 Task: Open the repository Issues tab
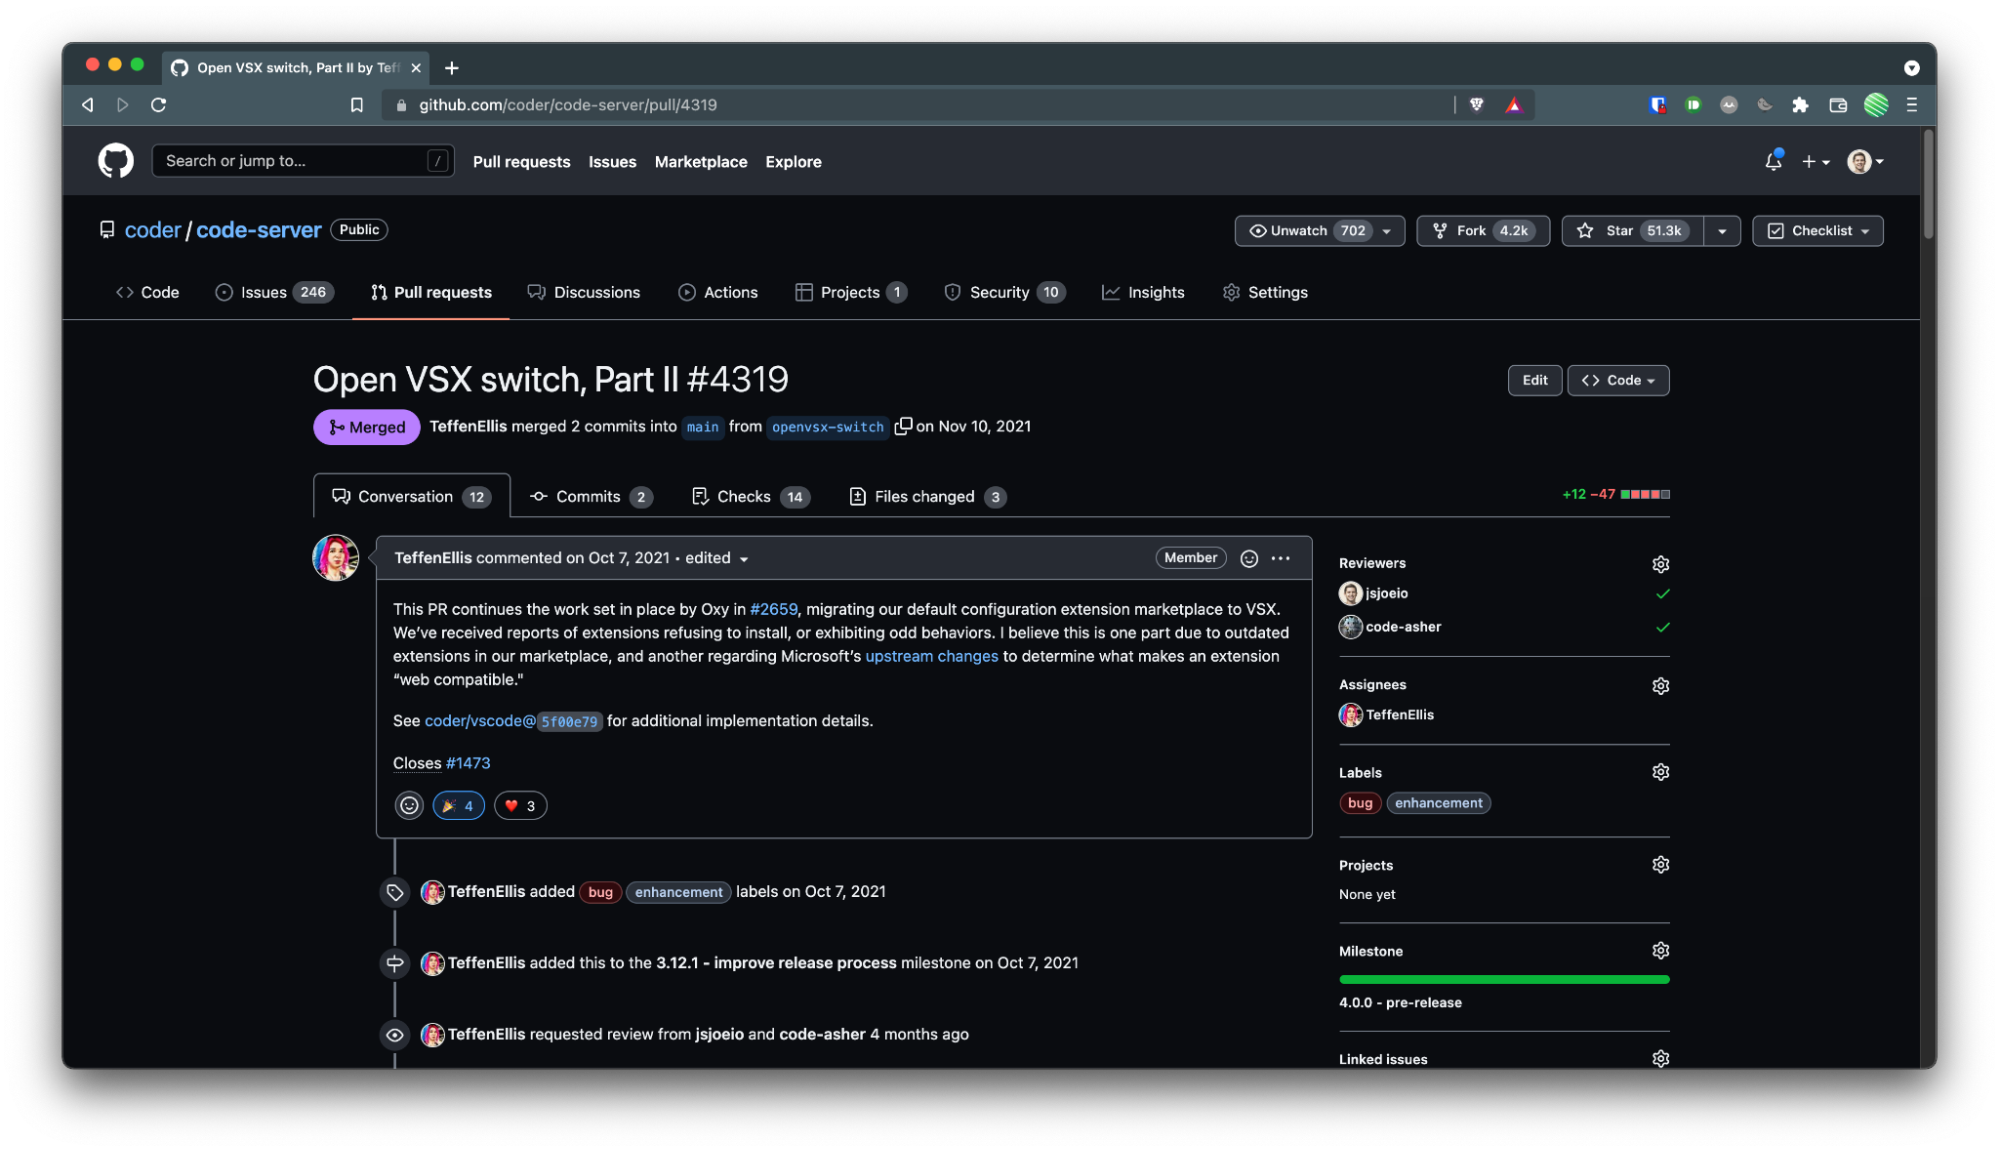point(274,292)
